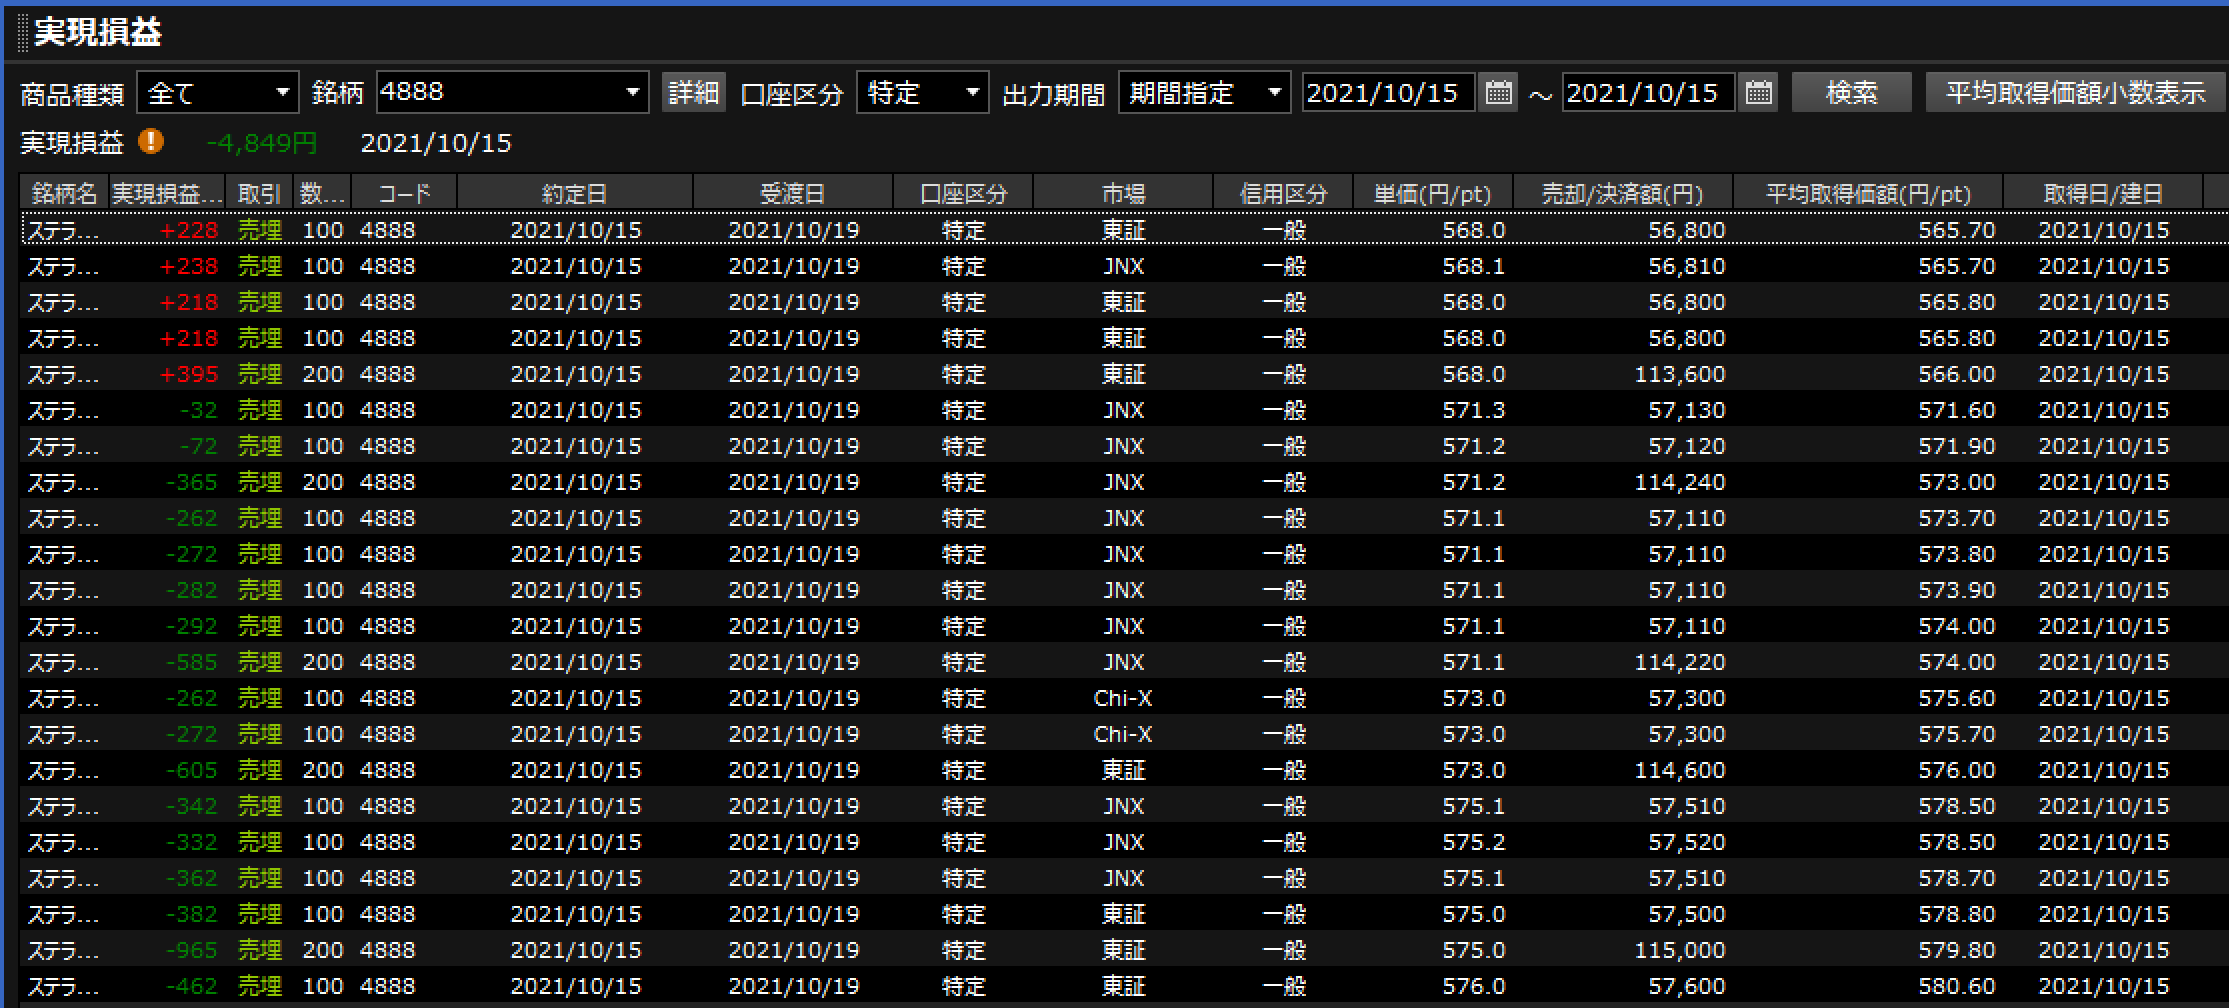Expand the 口座区分 dropdown showing 特定

coord(922,93)
